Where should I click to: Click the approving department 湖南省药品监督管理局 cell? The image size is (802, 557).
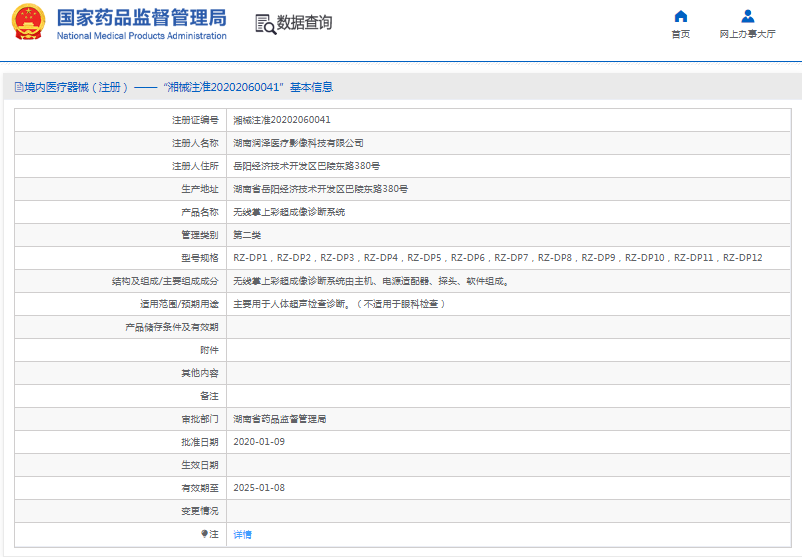[x=279, y=419]
